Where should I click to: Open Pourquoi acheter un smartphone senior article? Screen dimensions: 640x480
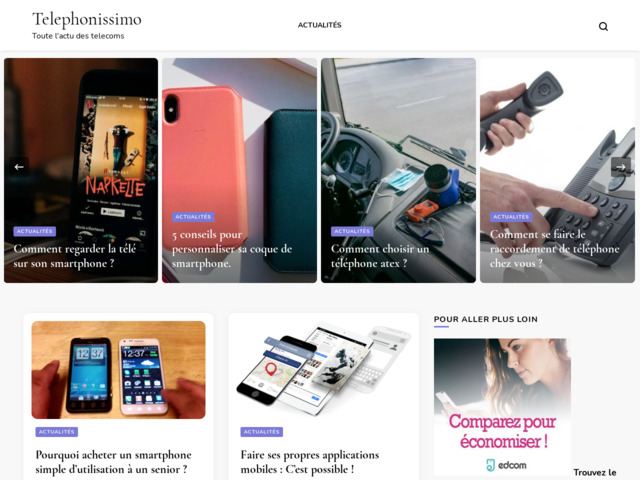pos(113,462)
